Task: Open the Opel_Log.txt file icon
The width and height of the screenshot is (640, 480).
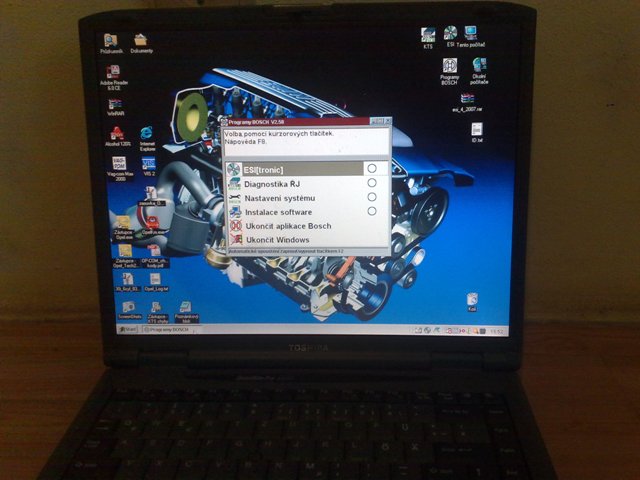Action: (155, 279)
